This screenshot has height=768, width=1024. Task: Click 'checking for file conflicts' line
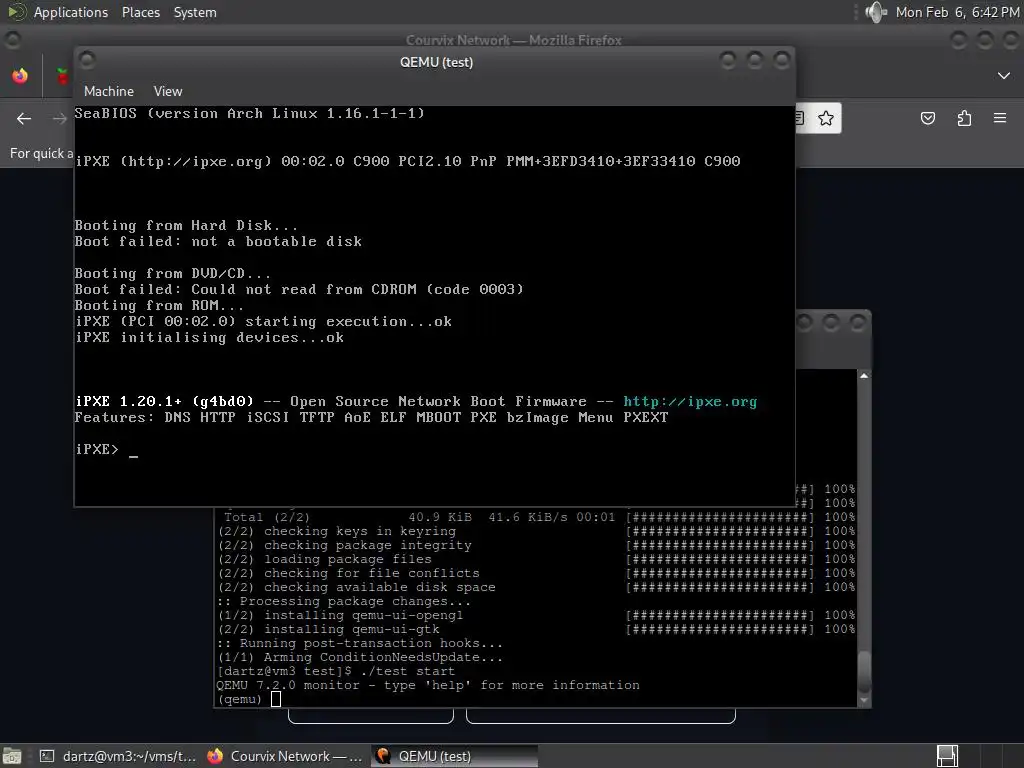[348, 573]
